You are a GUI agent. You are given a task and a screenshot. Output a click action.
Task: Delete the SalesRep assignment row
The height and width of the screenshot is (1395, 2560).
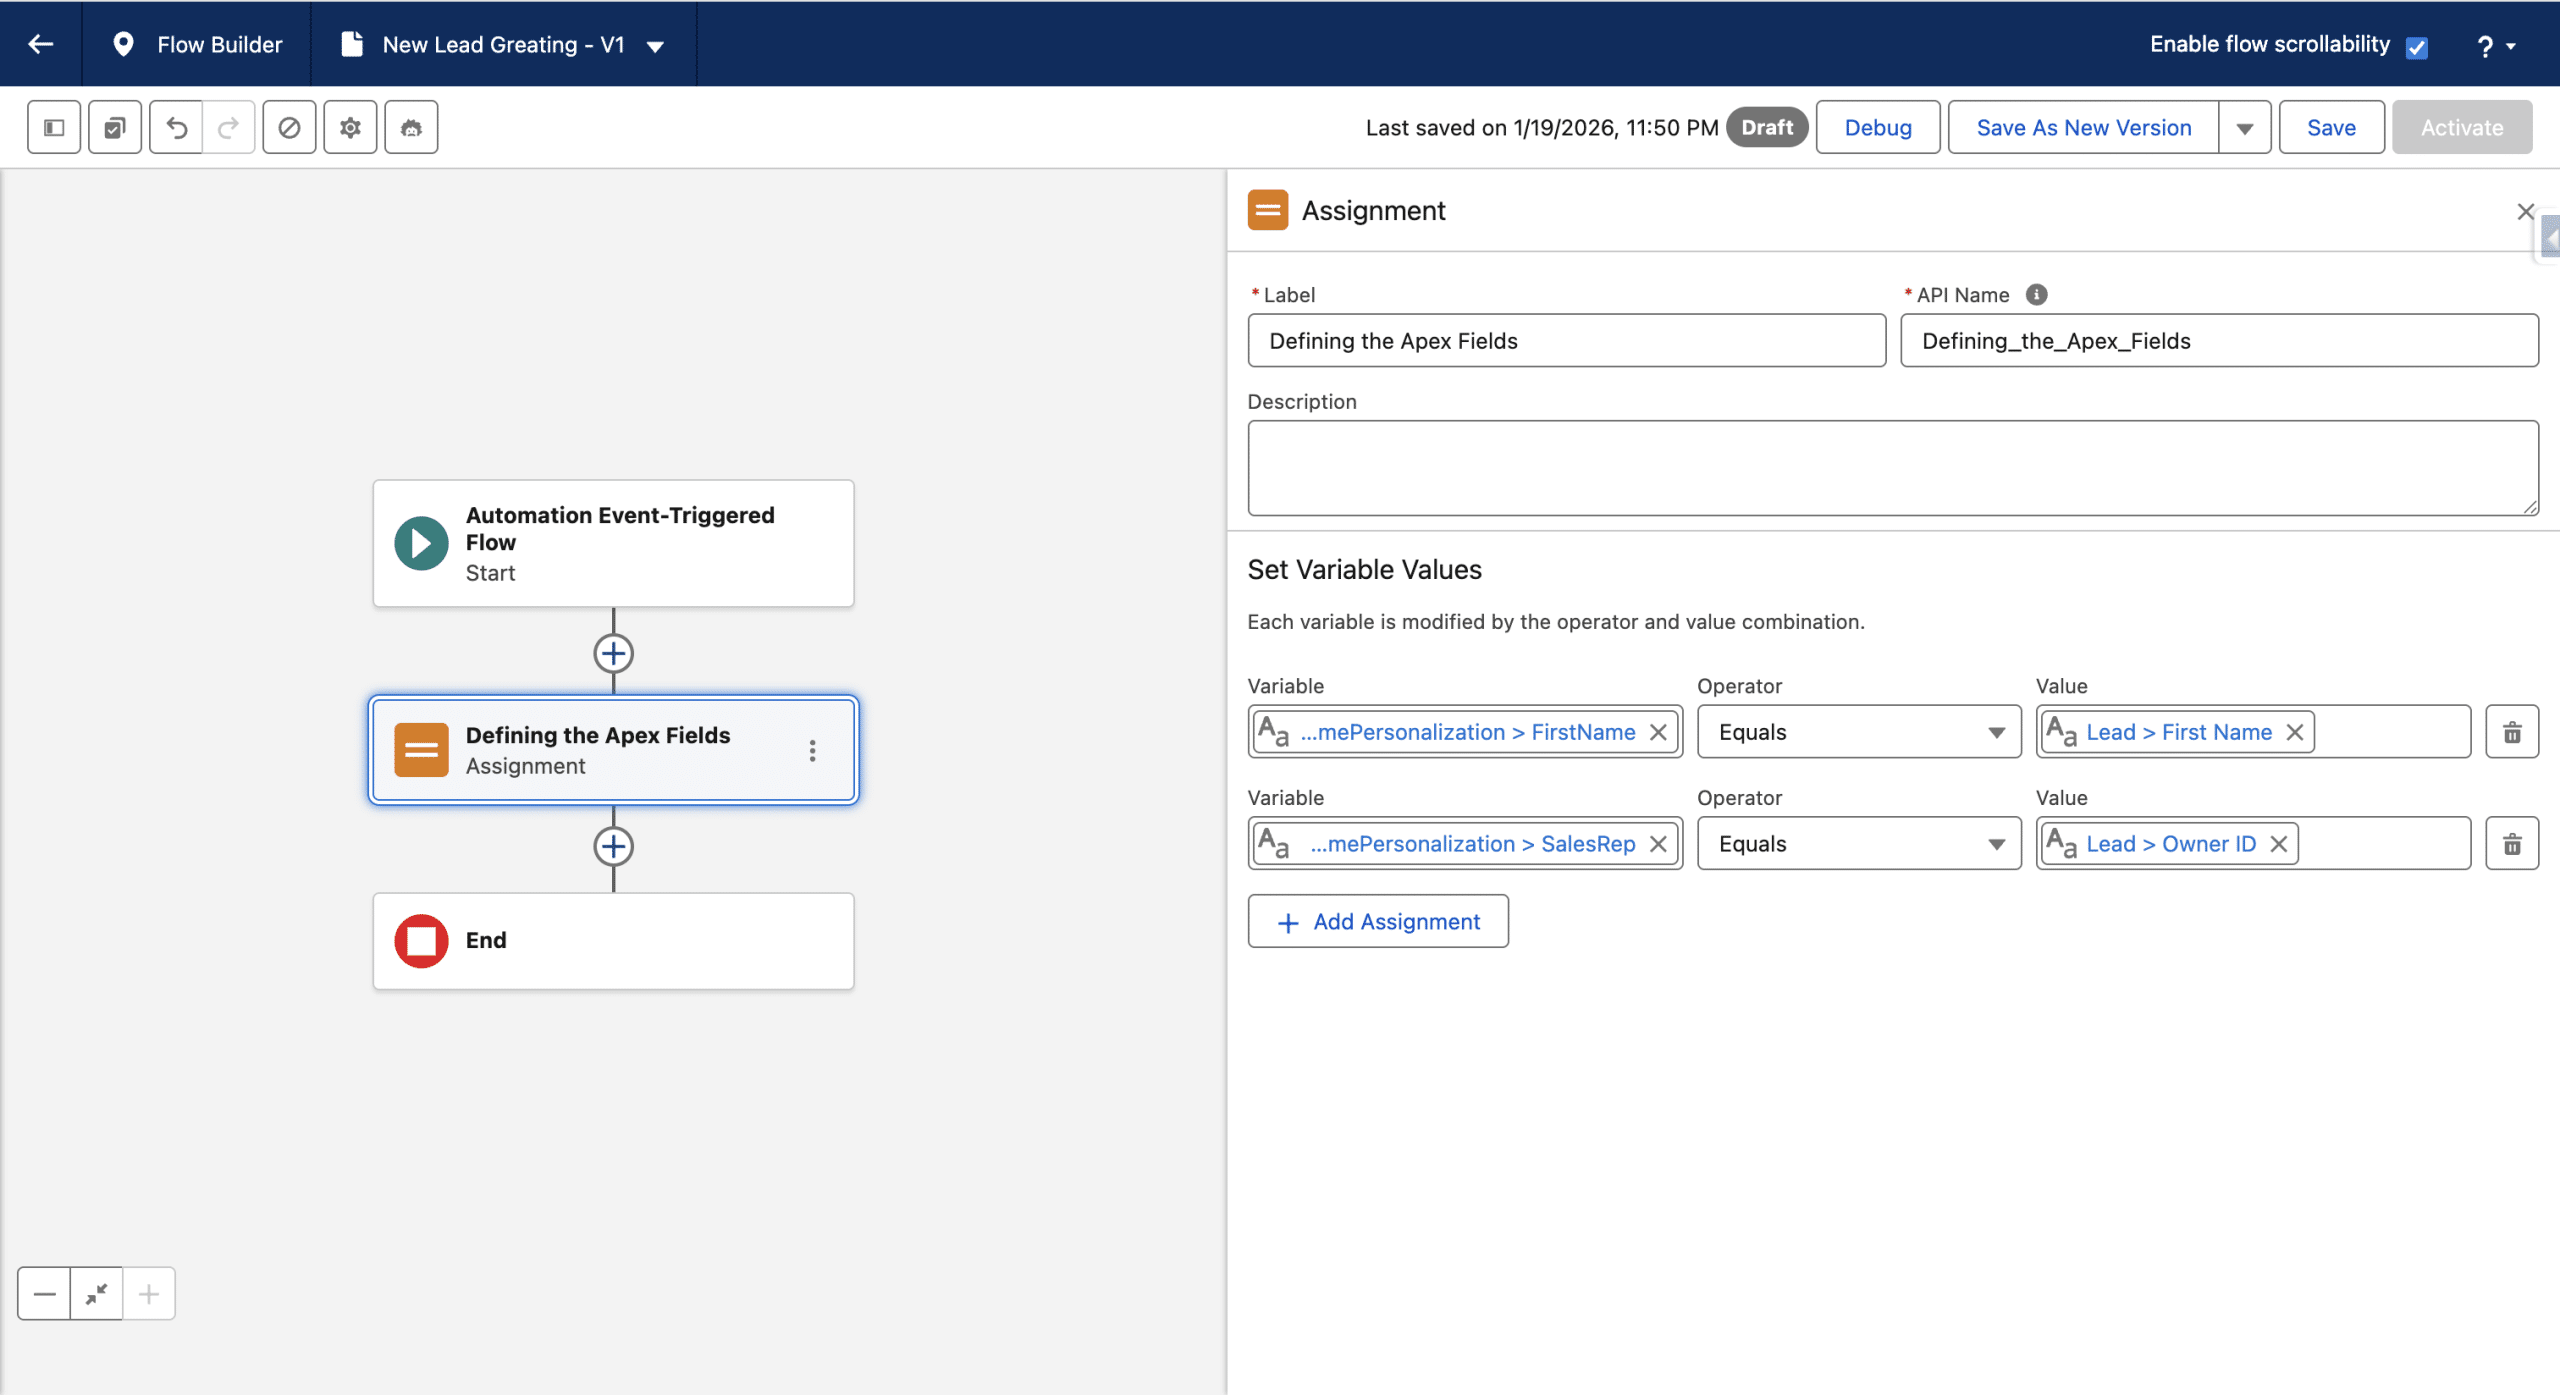click(2511, 844)
